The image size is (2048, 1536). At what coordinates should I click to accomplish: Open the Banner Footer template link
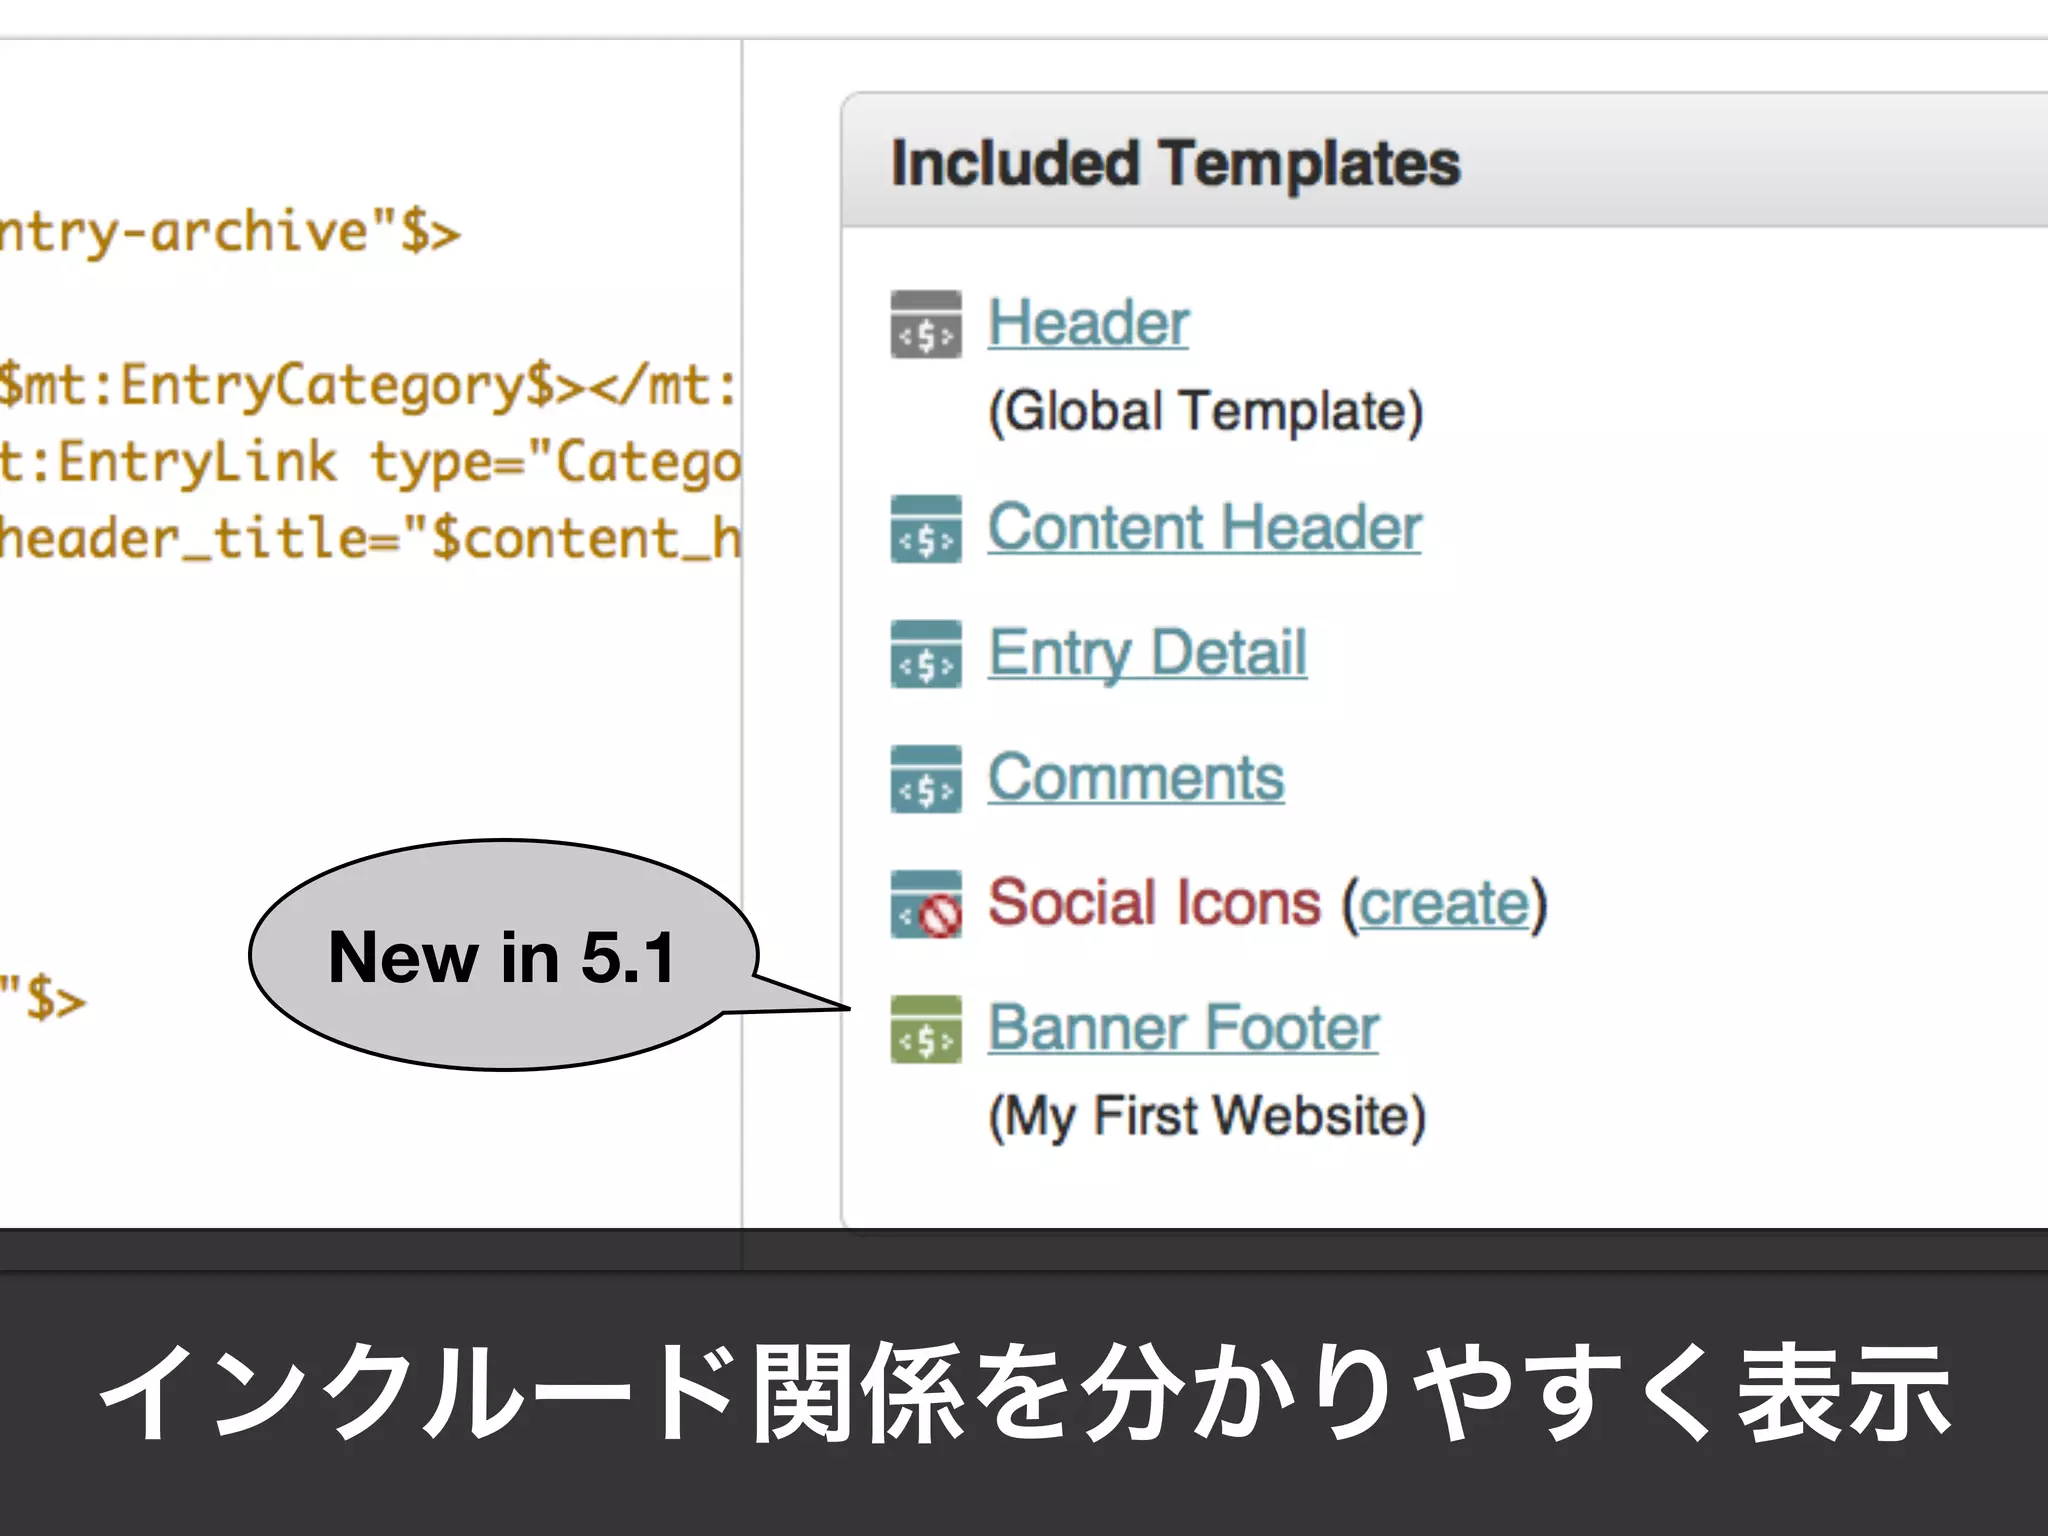(x=1183, y=1029)
